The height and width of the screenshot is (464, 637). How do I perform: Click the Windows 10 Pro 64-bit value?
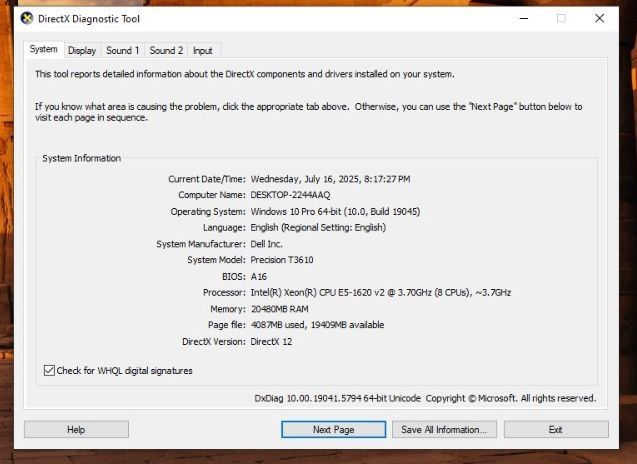pyautogui.click(x=335, y=211)
